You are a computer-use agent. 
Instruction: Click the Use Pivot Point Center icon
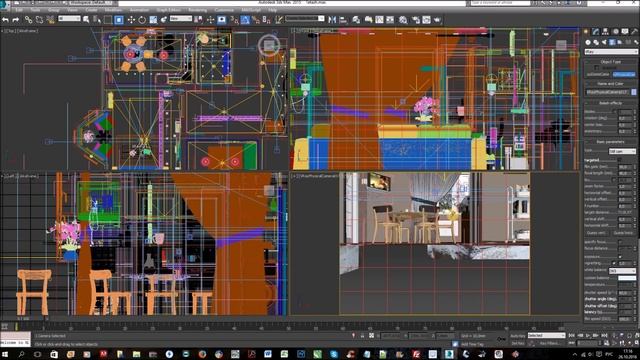point(198,19)
